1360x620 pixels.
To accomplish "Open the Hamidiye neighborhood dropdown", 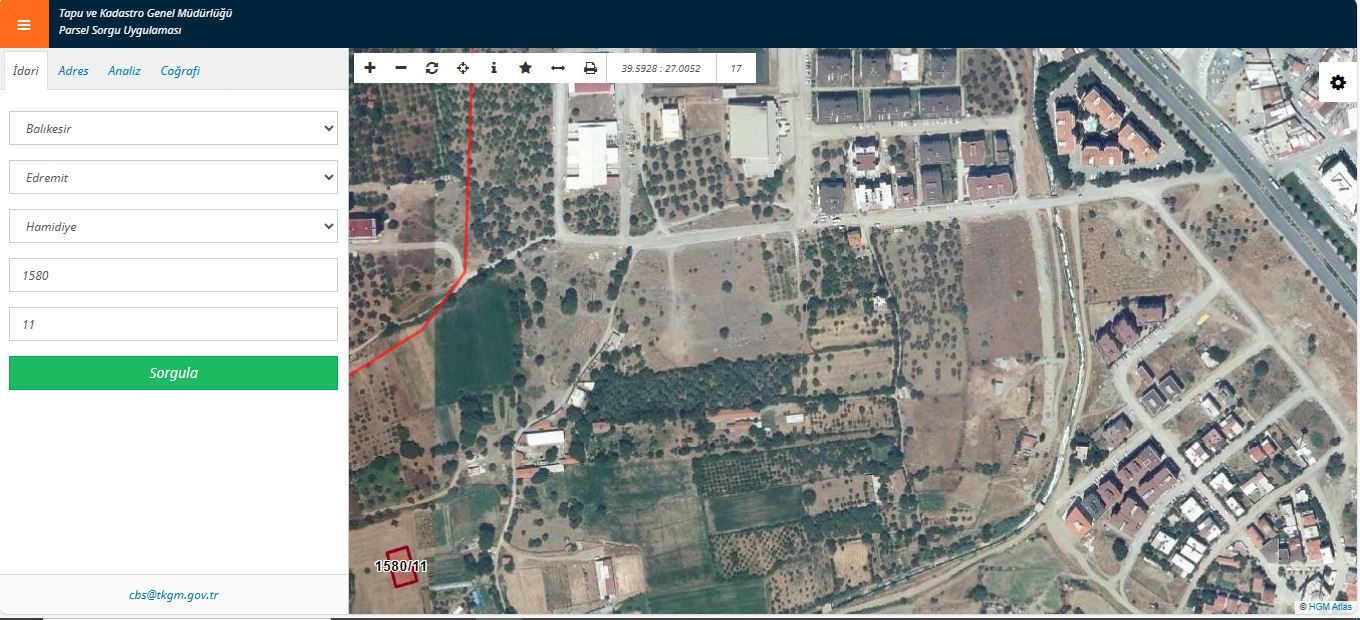I will [x=173, y=226].
